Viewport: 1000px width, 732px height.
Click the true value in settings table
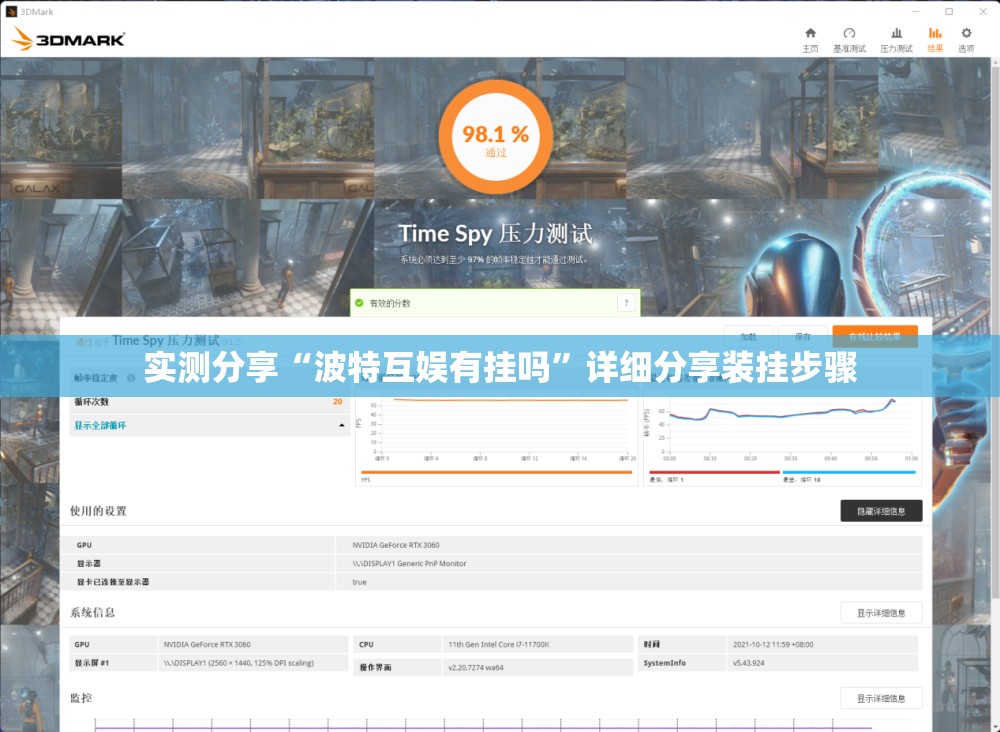click(x=359, y=582)
